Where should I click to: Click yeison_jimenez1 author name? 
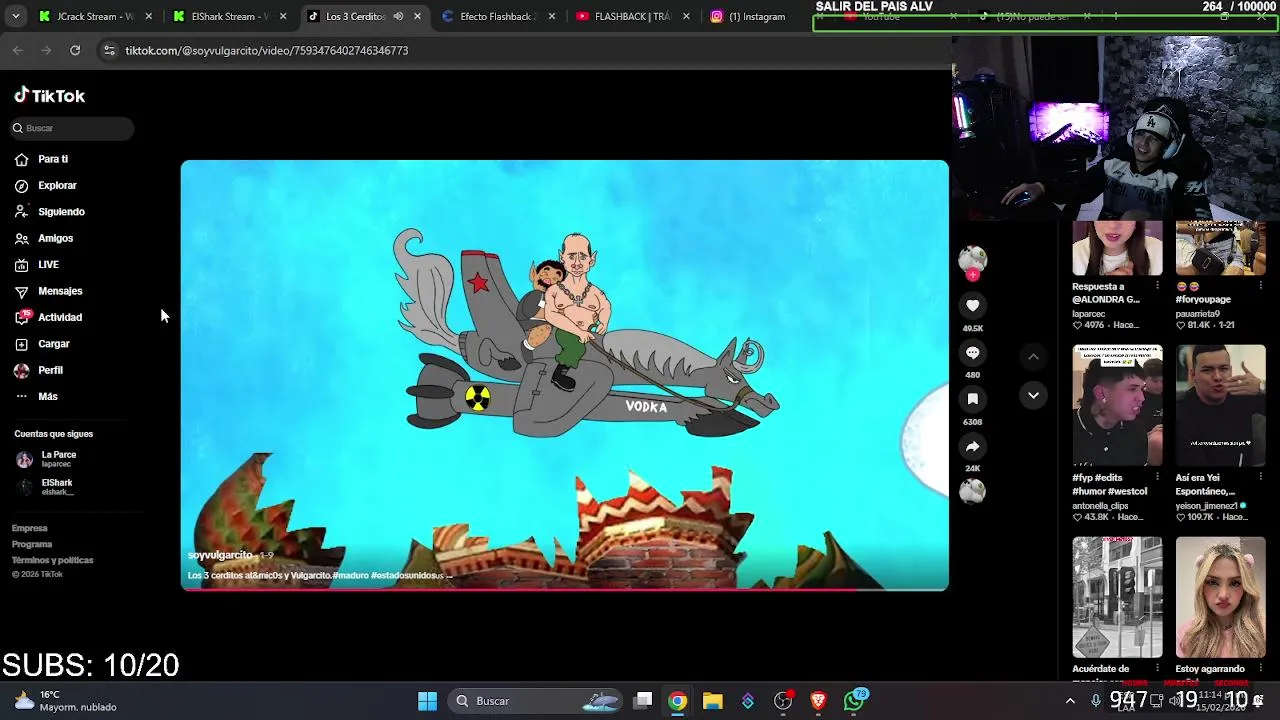click(x=1207, y=506)
